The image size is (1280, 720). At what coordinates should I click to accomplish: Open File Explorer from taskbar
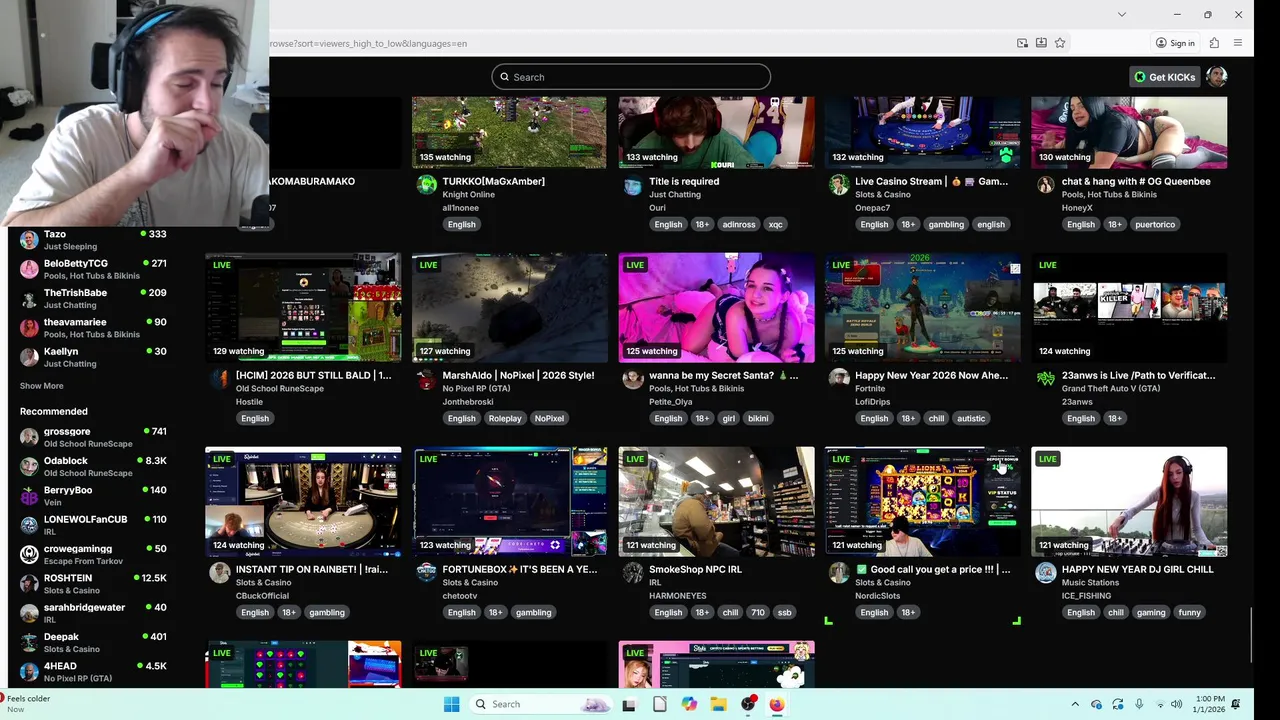[718, 704]
